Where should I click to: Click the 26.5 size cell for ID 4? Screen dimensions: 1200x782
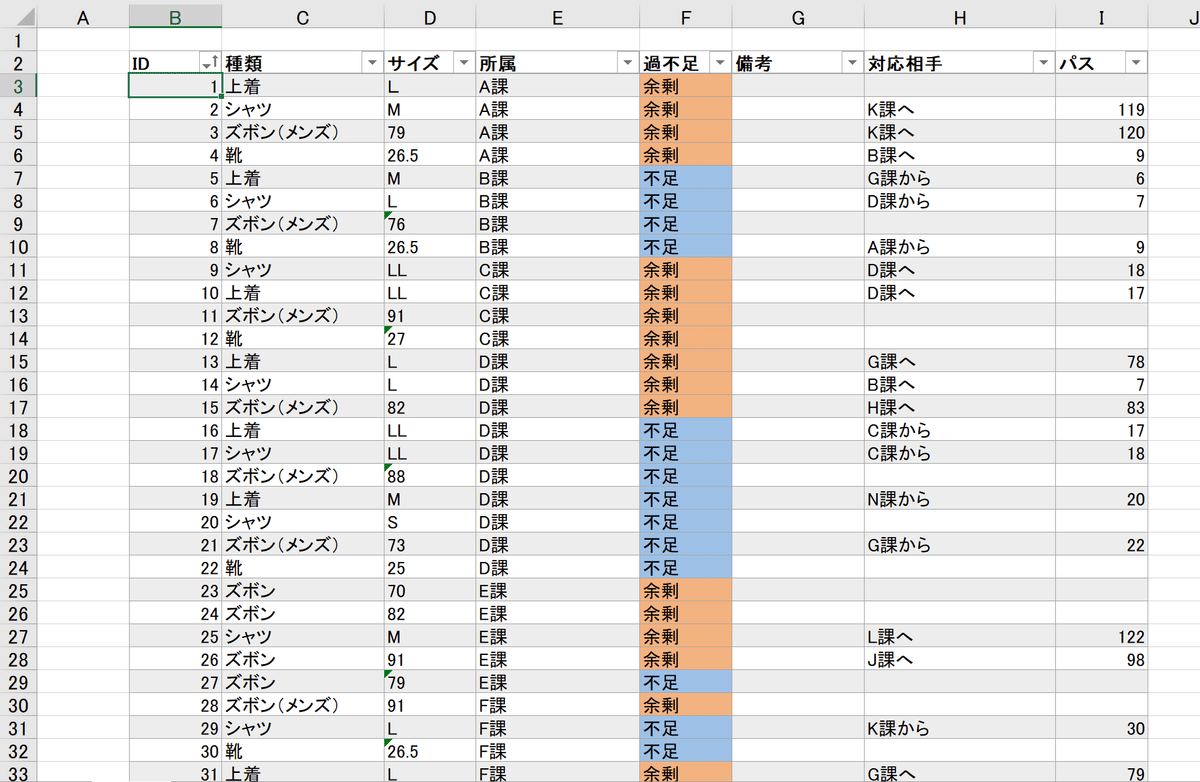tap(430, 155)
